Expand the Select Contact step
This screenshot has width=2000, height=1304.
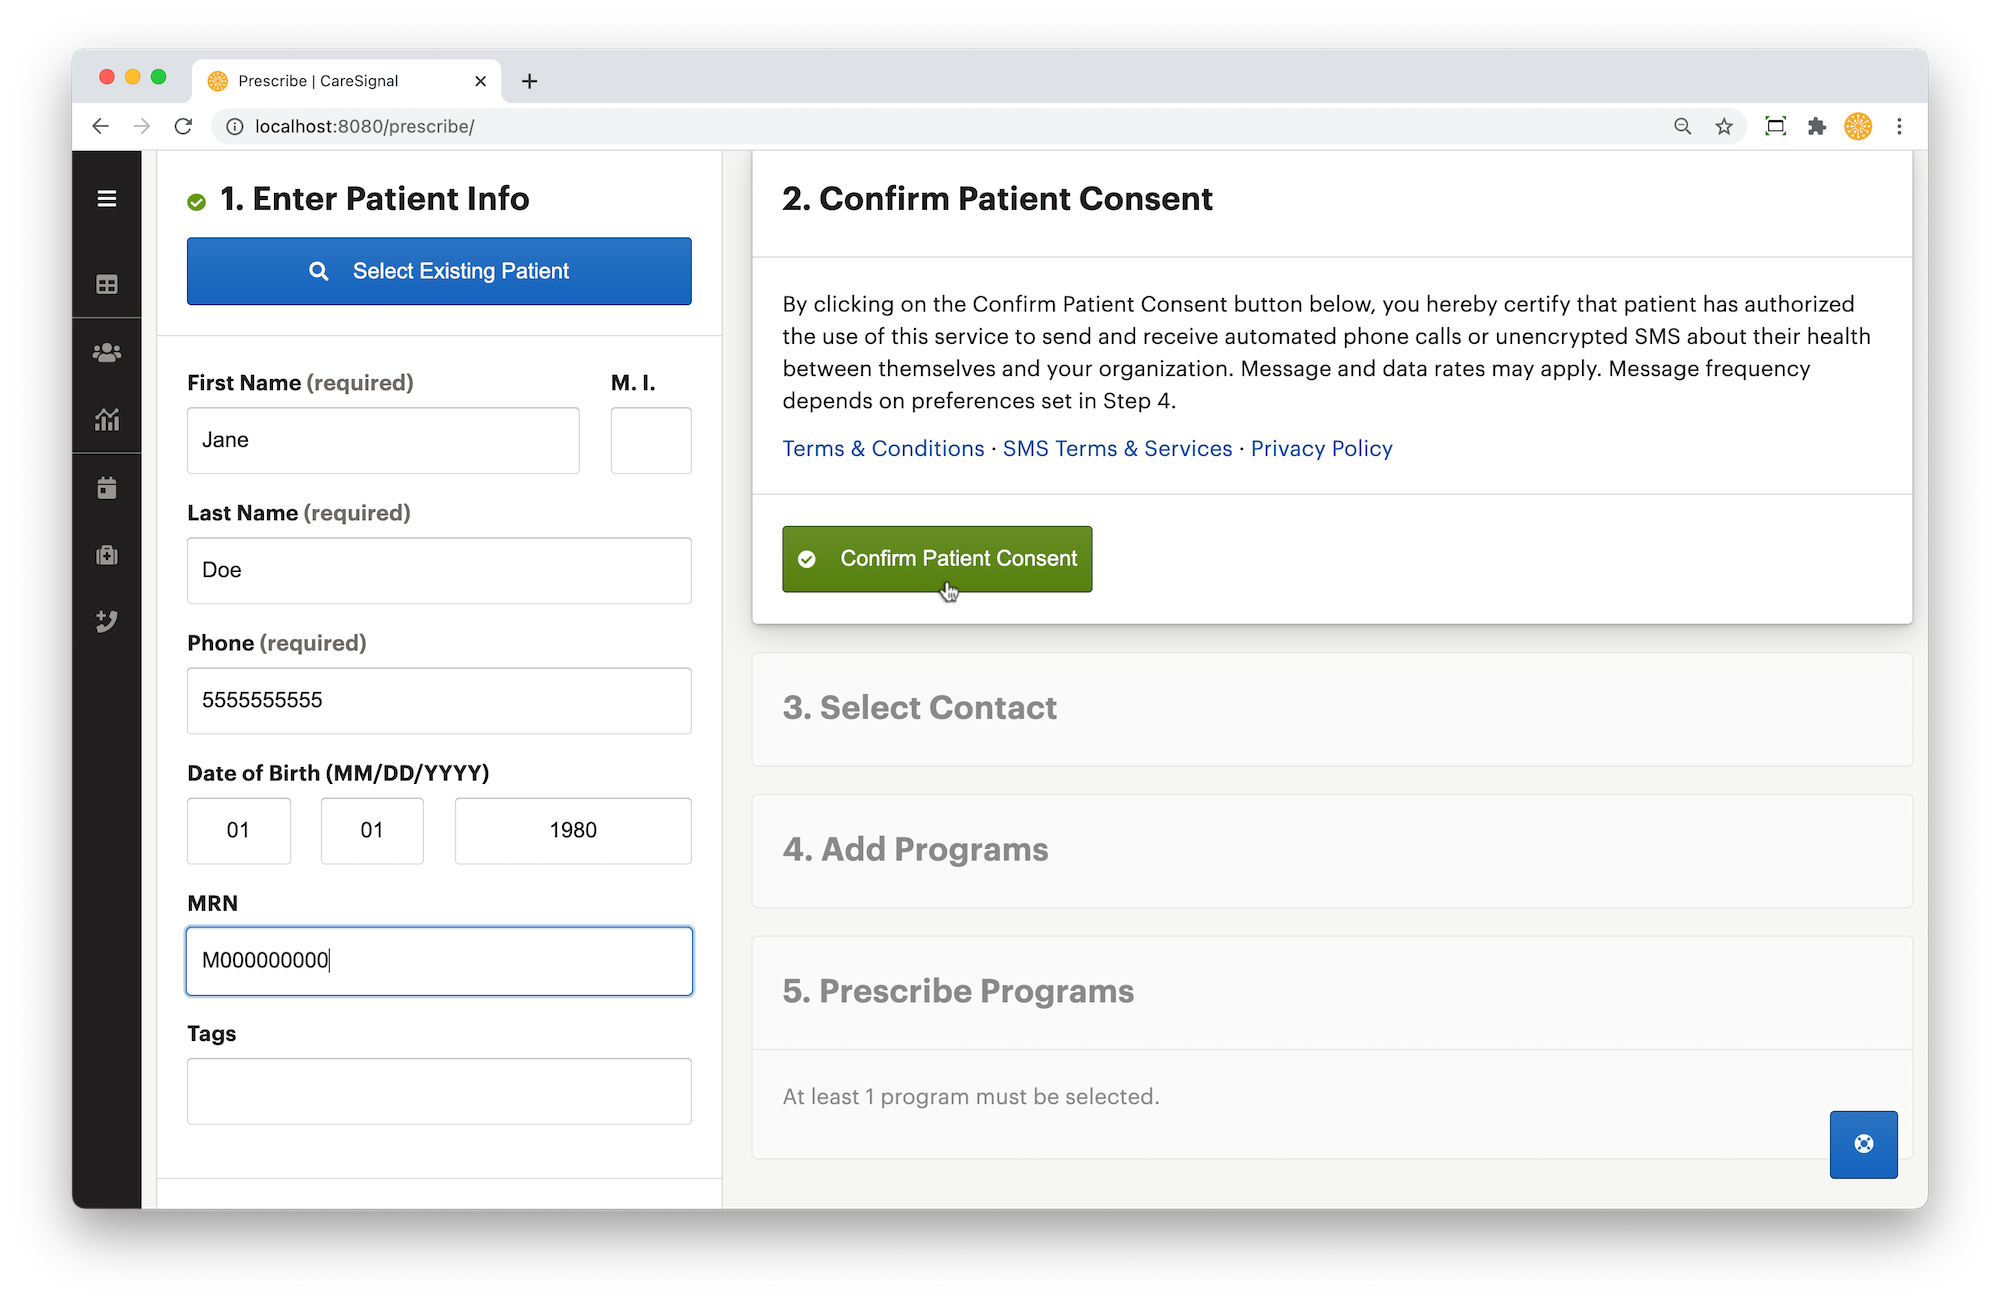coord(1332,709)
